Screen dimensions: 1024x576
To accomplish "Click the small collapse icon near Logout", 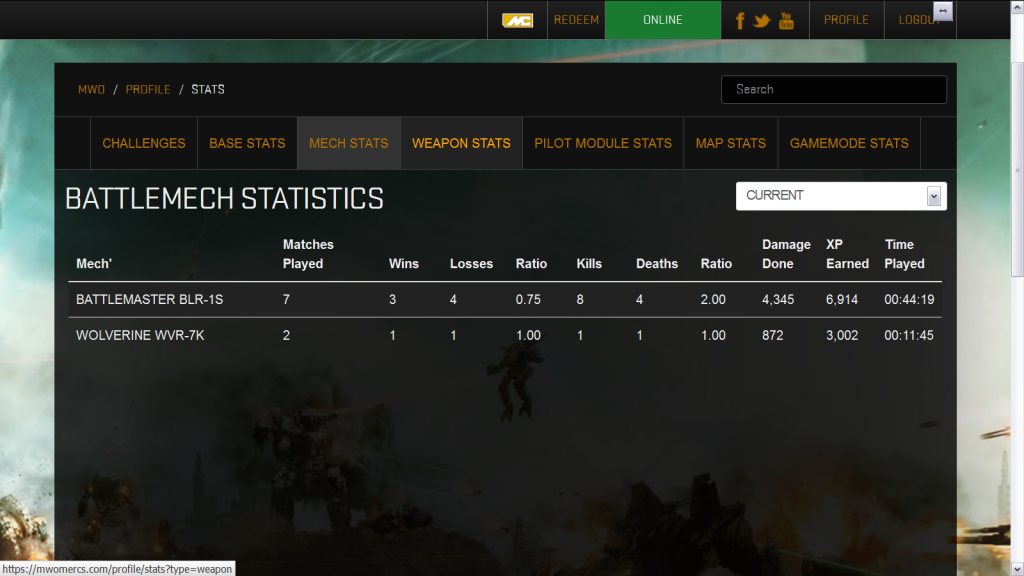I will tap(943, 10).
